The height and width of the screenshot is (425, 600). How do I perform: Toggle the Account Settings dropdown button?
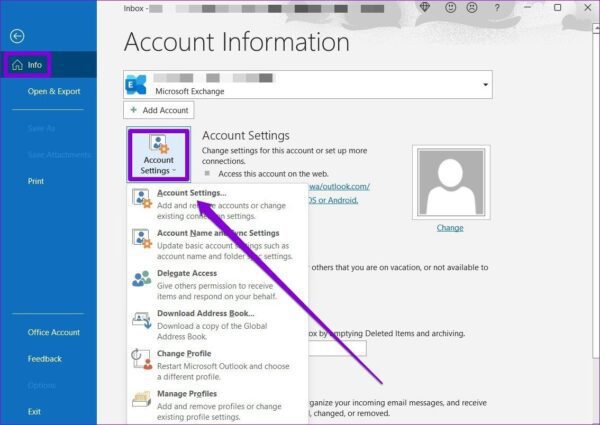pyautogui.click(x=159, y=155)
